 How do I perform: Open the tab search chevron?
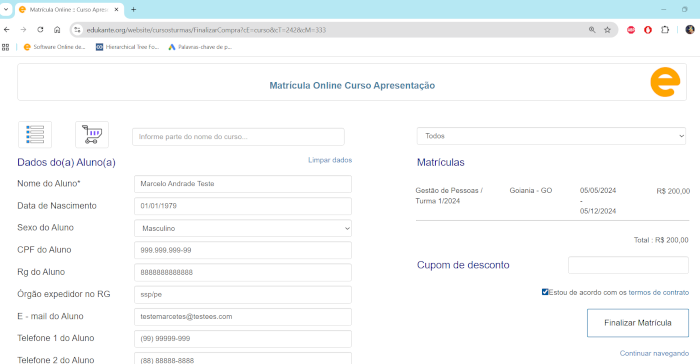[x=6, y=9]
